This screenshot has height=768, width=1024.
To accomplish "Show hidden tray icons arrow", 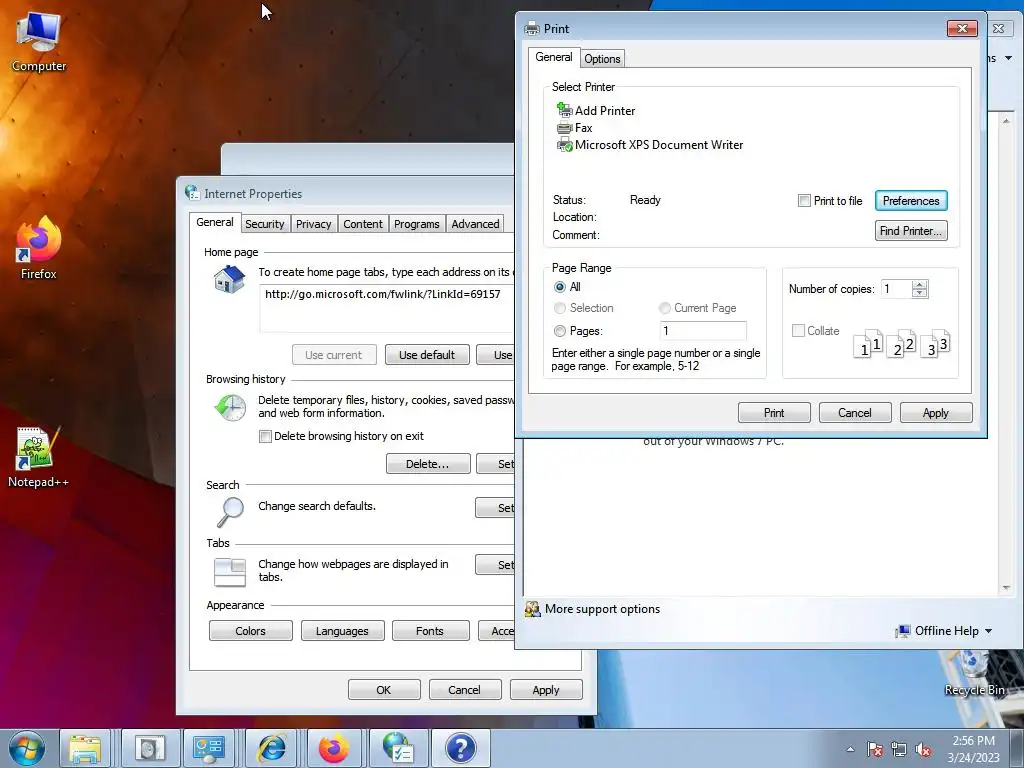I will 850,749.
